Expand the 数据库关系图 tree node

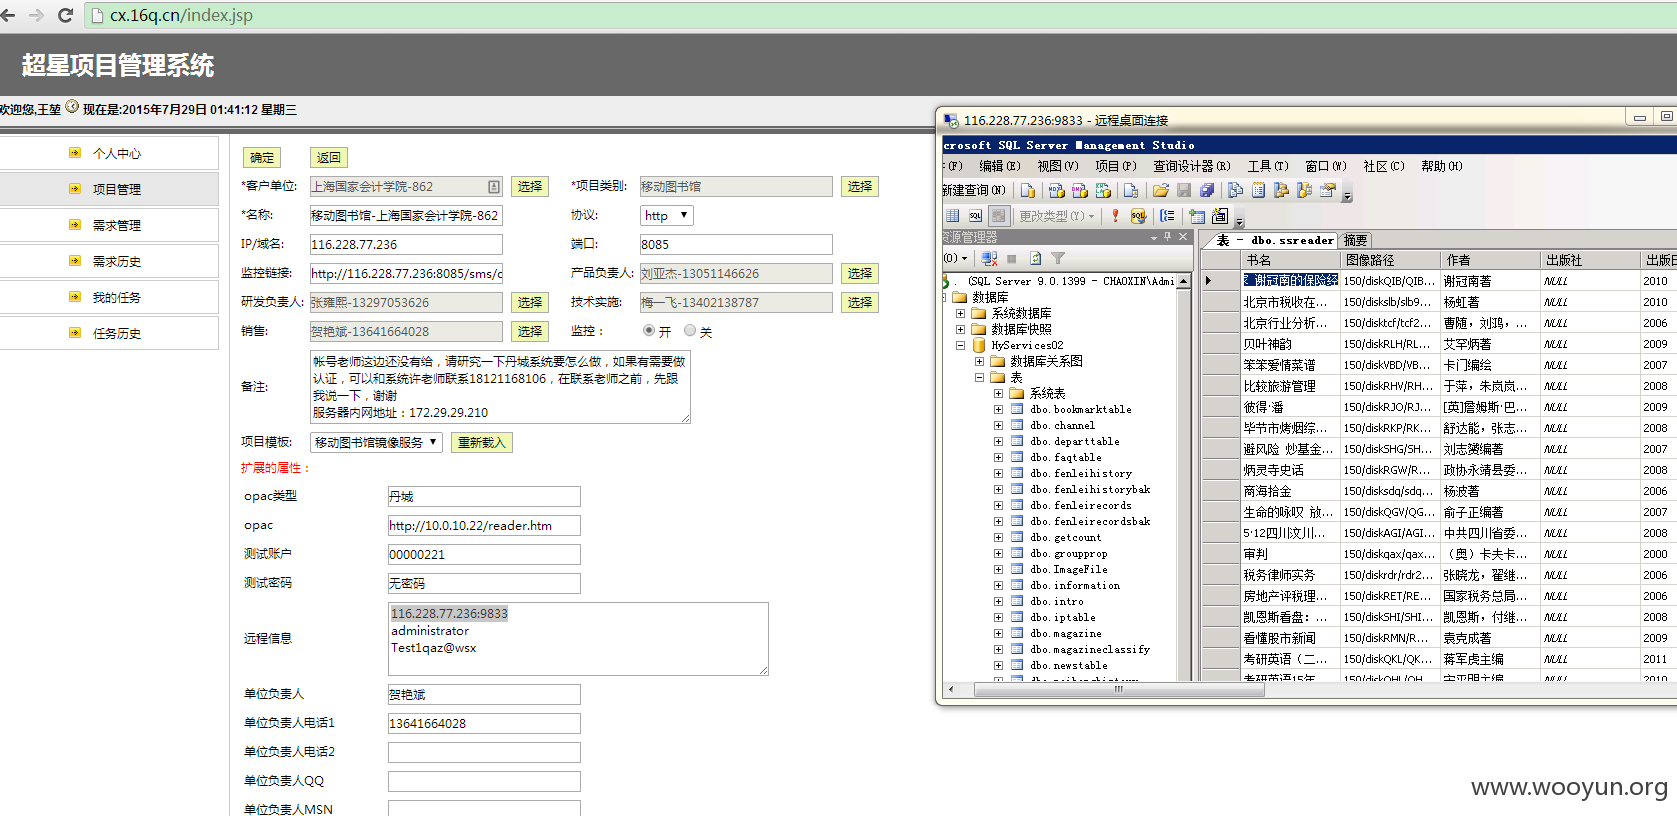click(x=979, y=361)
